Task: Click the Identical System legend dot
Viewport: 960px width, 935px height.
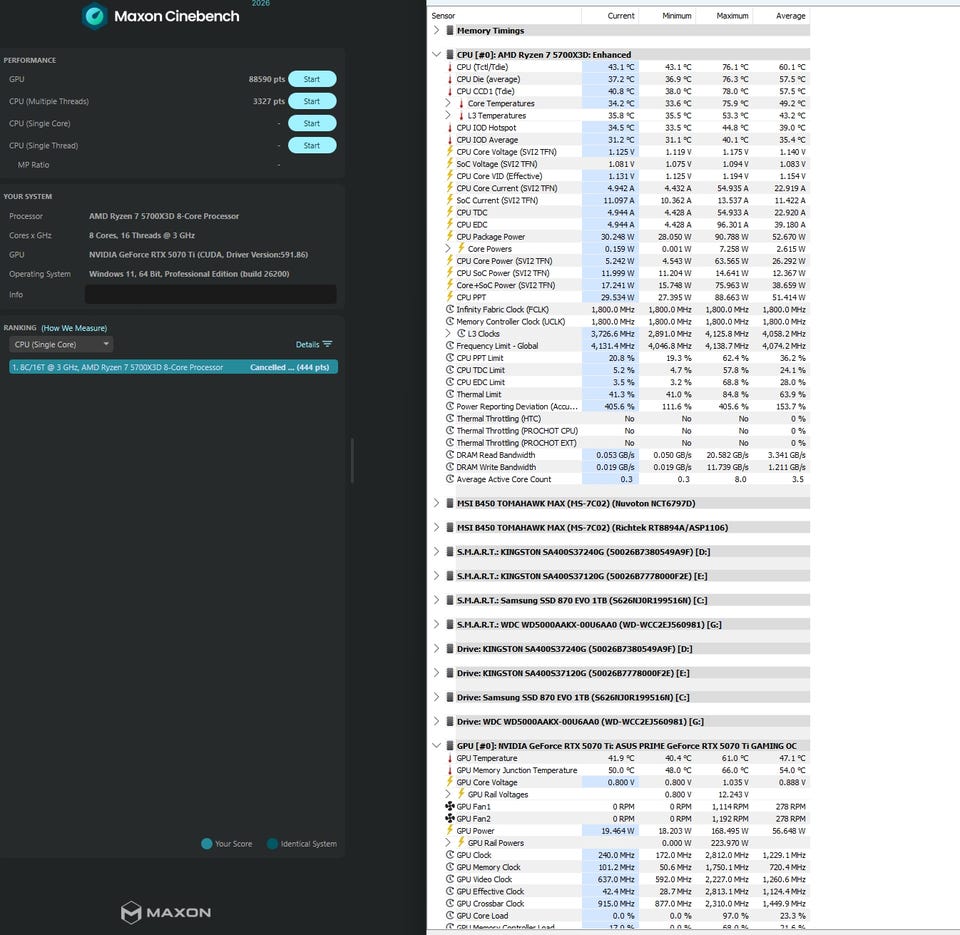Action: click(272, 844)
